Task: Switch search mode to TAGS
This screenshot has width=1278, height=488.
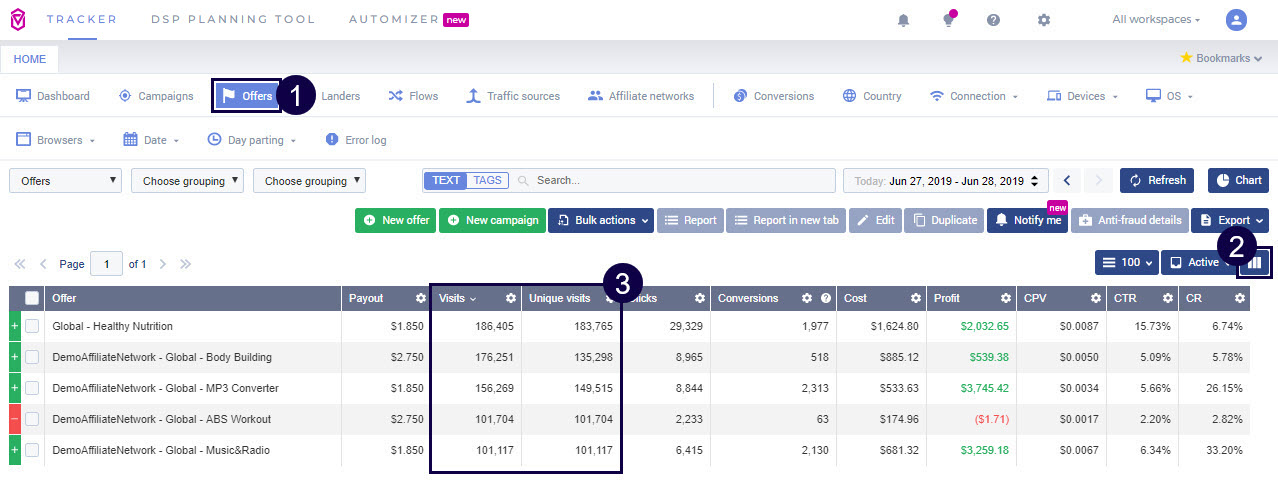Action: click(x=487, y=180)
